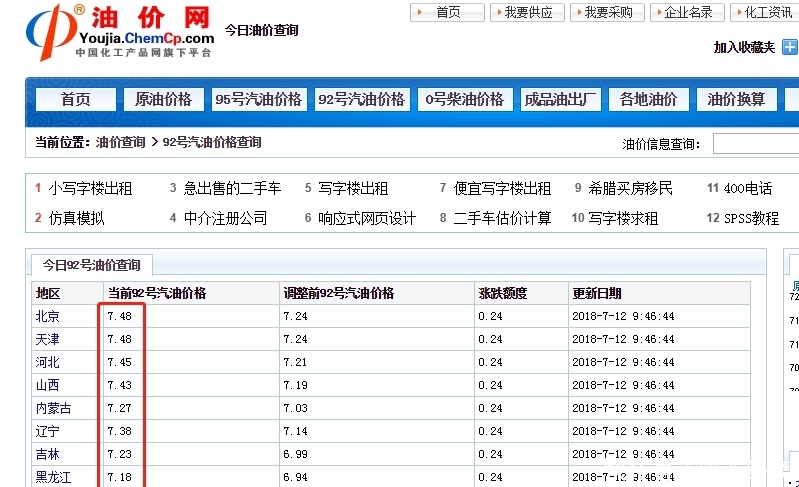Open the 化工资讯 top button
Image resolution: width=799 pixels, height=487 pixels.
click(766, 12)
